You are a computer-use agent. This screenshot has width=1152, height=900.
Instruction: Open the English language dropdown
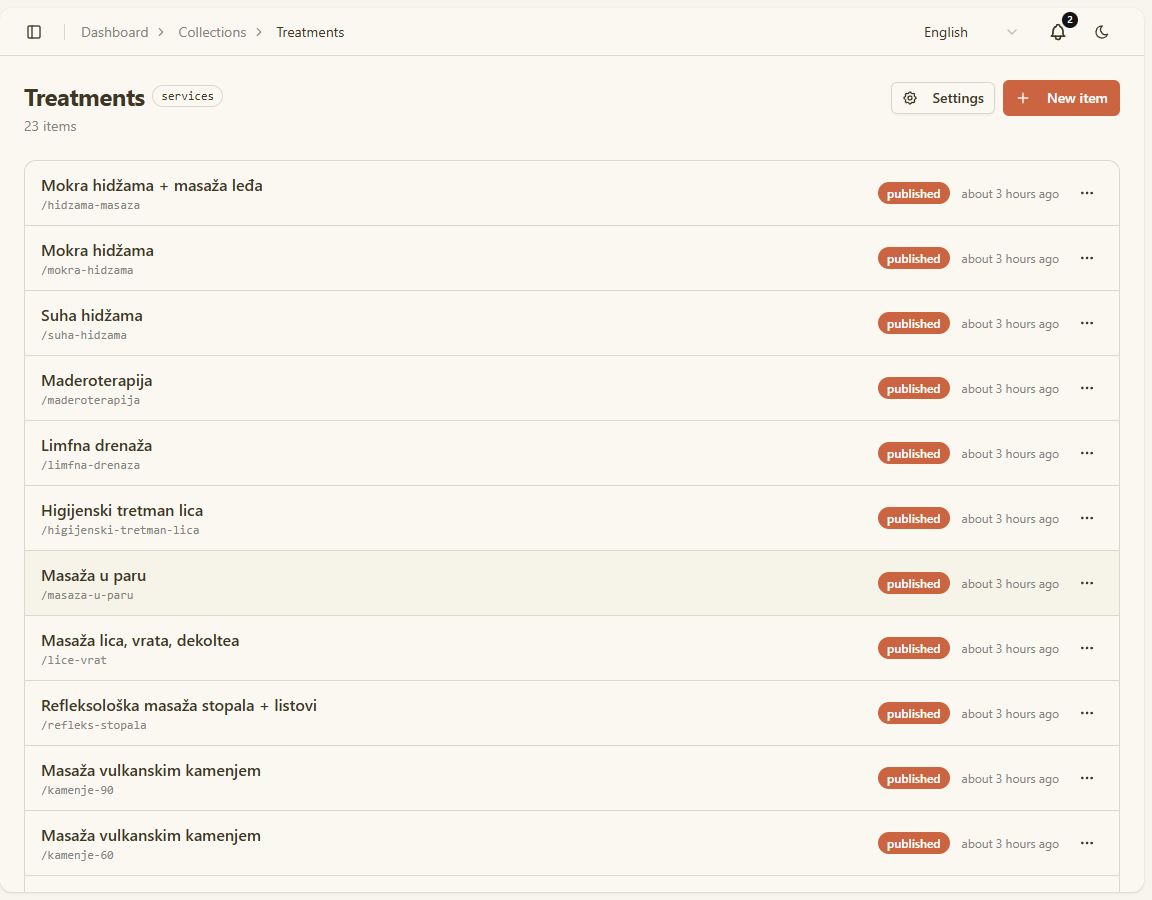[970, 32]
